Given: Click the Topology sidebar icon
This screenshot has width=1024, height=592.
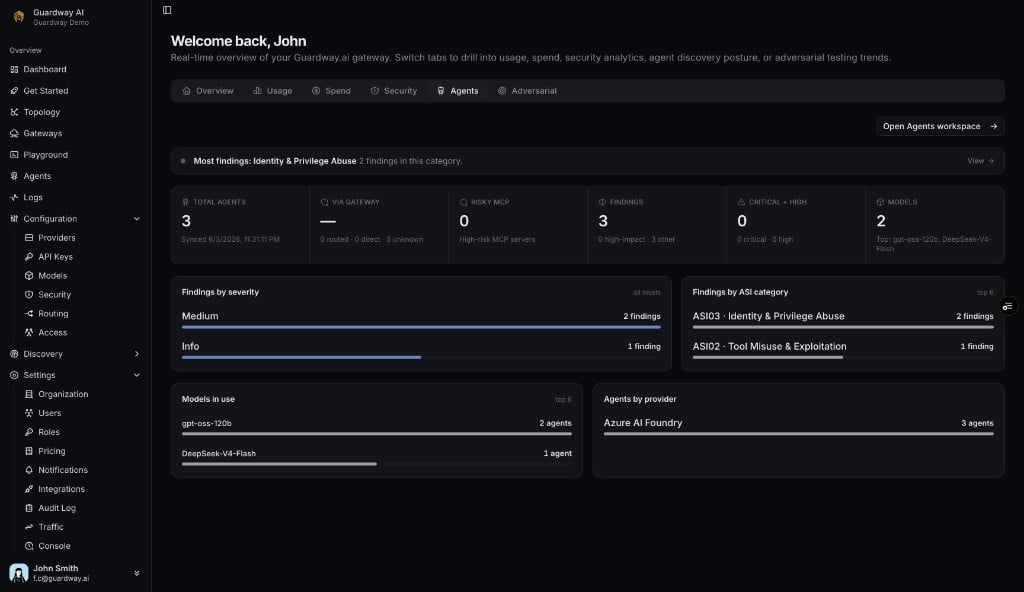Looking at the screenshot, I should [14, 112].
